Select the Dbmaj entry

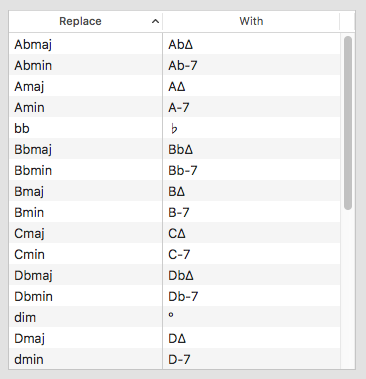[x=33, y=276]
